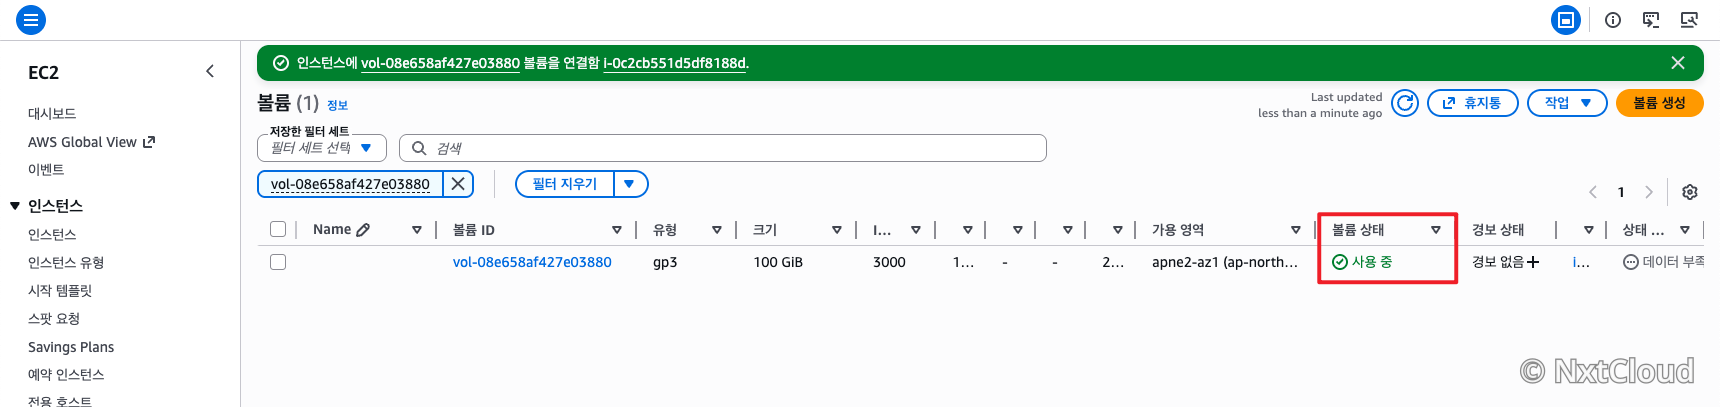The image size is (1720, 407).
Task: Dismiss the green success notification banner
Action: click(1678, 63)
